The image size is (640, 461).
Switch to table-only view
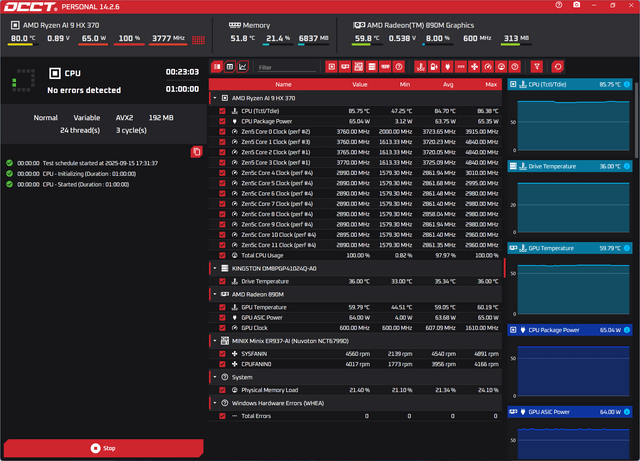tap(230, 67)
